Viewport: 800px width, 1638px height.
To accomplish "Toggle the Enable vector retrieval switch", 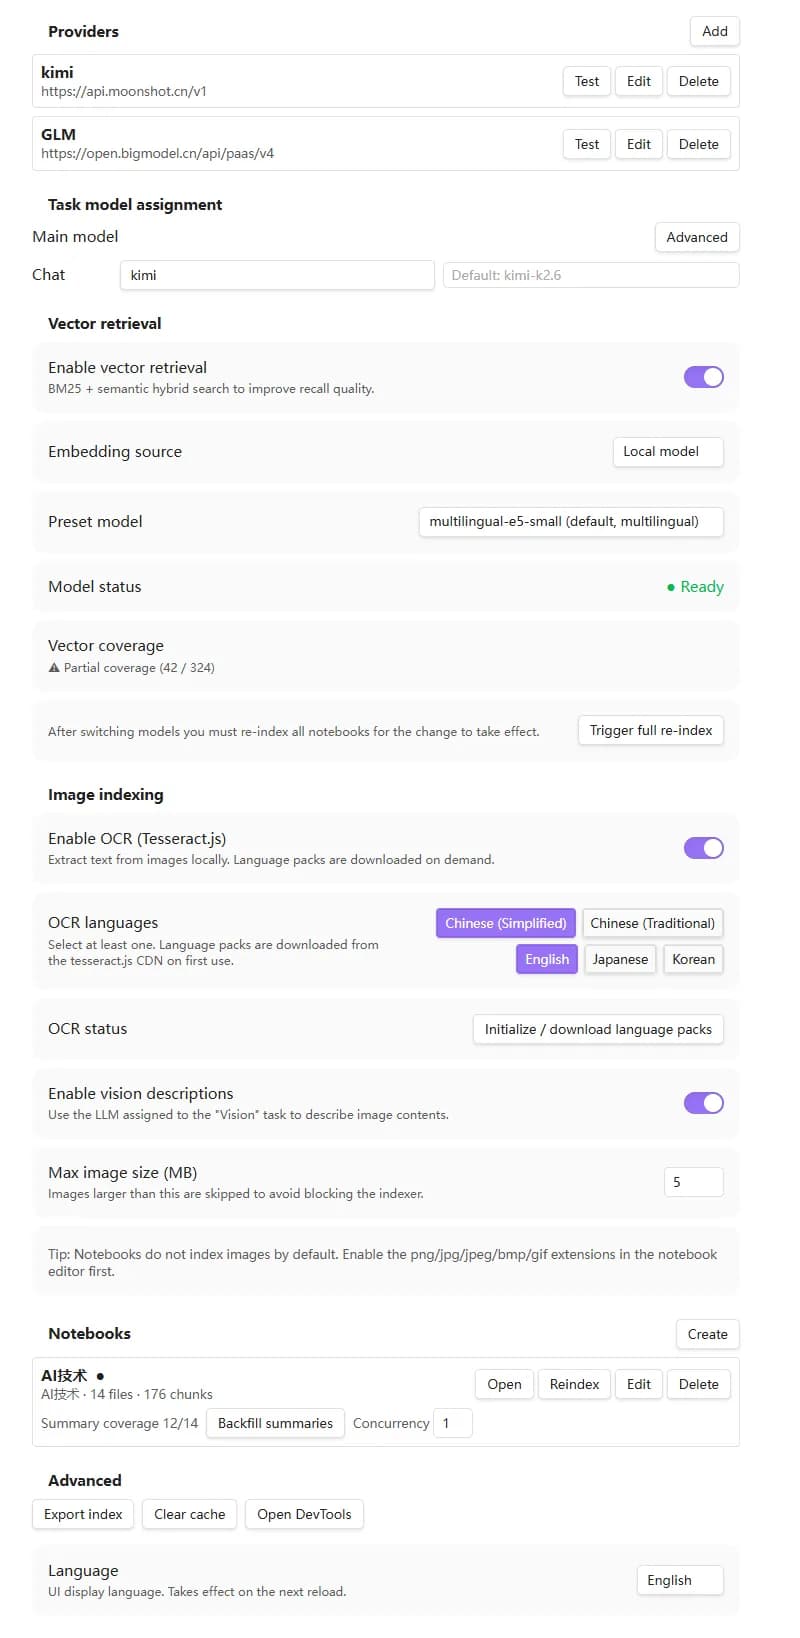I will tap(703, 377).
